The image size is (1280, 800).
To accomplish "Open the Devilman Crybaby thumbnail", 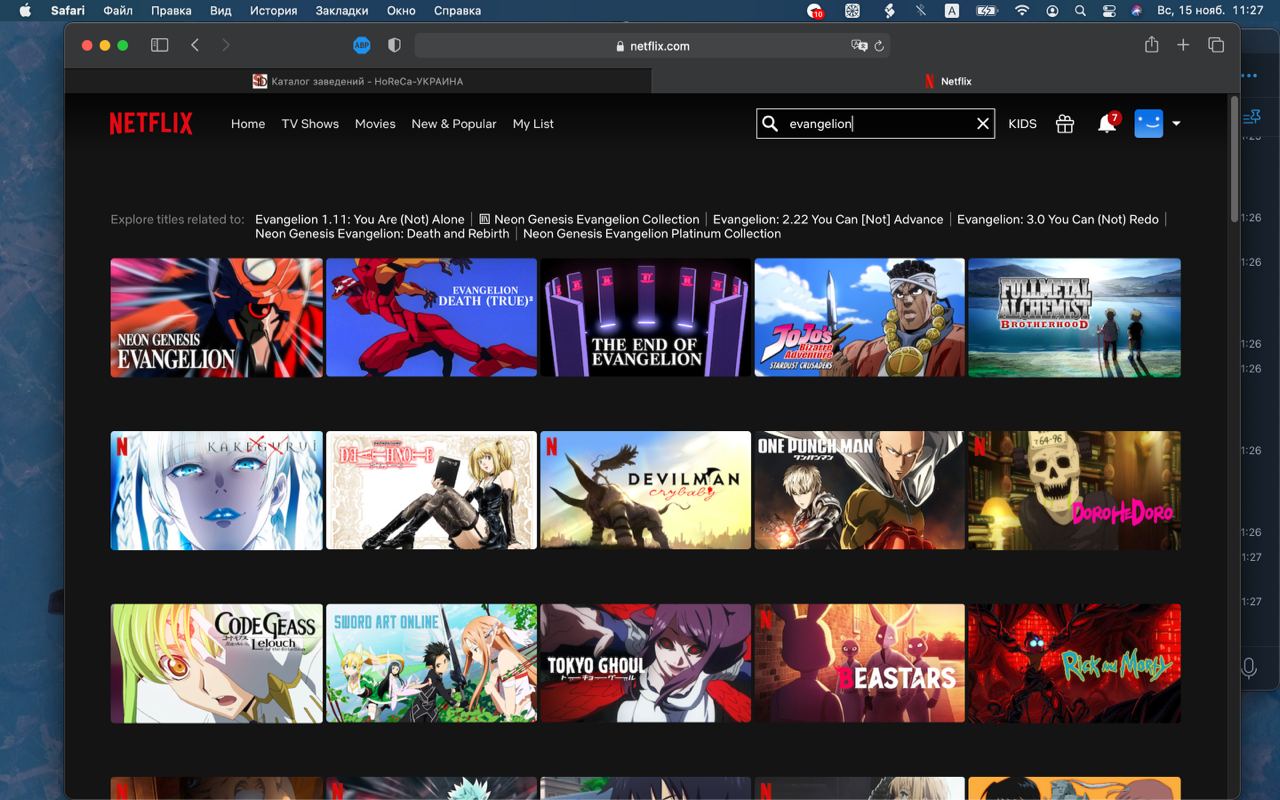I will (645, 490).
